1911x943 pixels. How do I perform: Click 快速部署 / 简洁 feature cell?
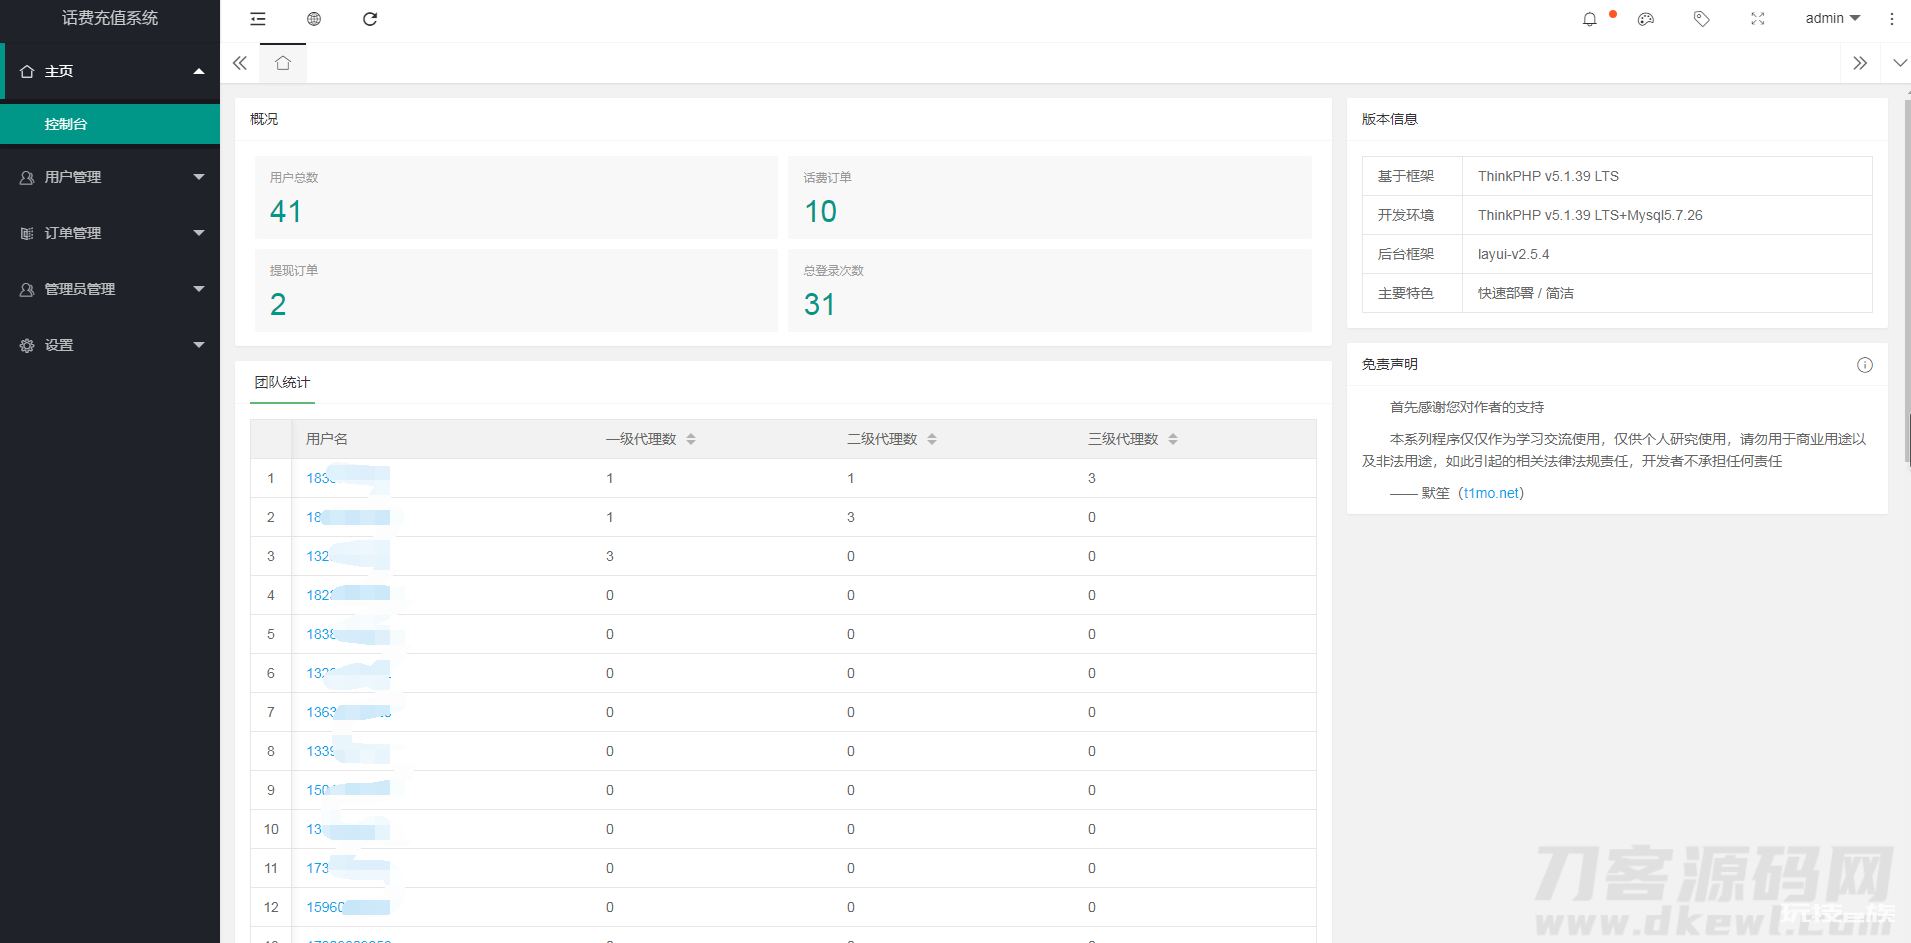point(1667,293)
